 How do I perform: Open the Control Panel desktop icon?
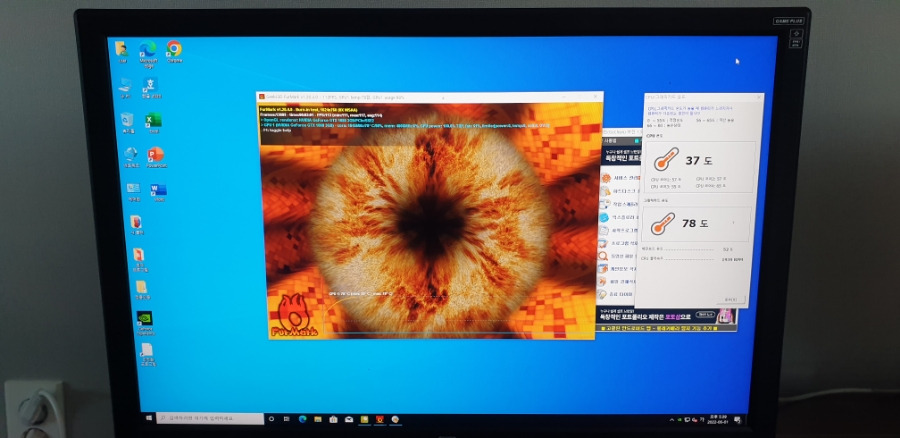pyautogui.click(x=133, y=191)
